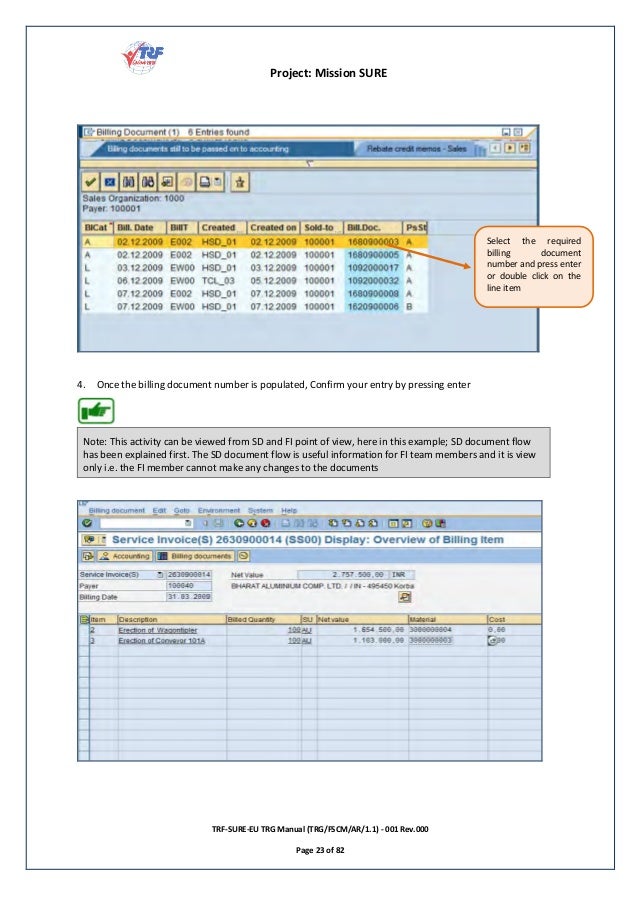
Task: Open the Goto menu
Action: [181, 510]
